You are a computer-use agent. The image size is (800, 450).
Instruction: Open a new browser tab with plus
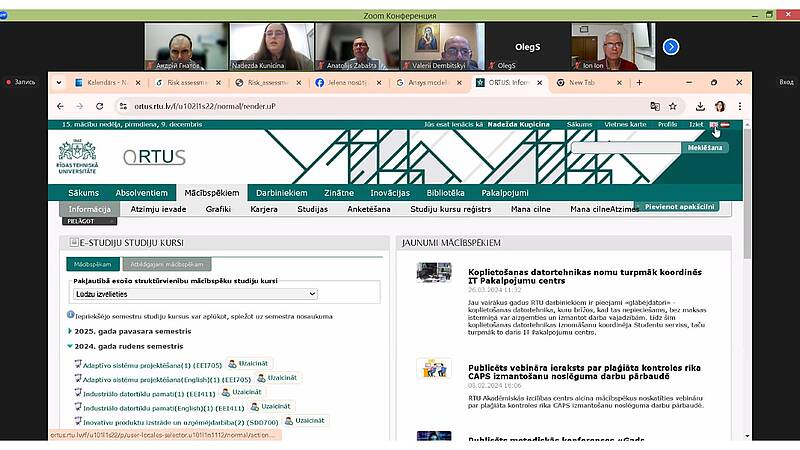(639, 83)
